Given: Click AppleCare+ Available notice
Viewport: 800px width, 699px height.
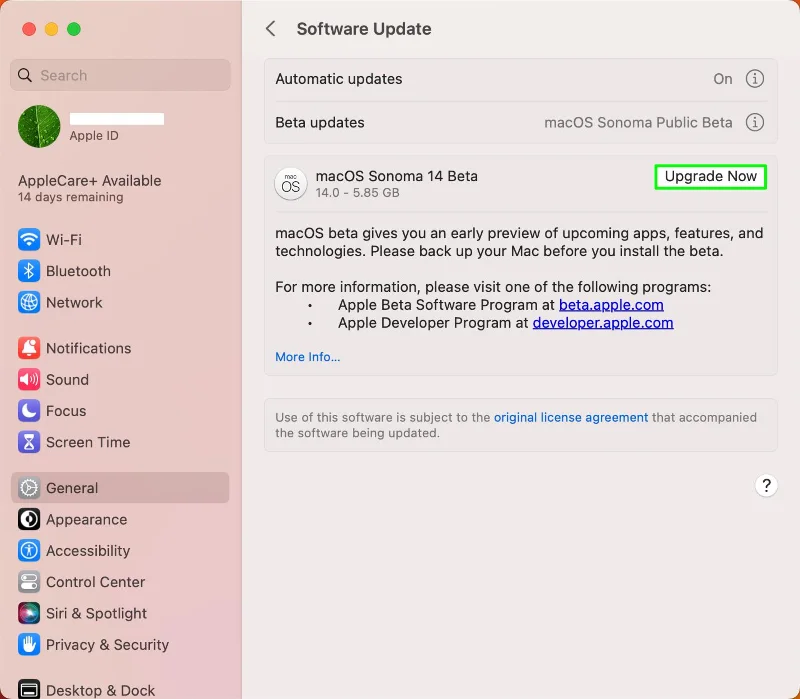Looking at the screenshot, I should point(89,181).
